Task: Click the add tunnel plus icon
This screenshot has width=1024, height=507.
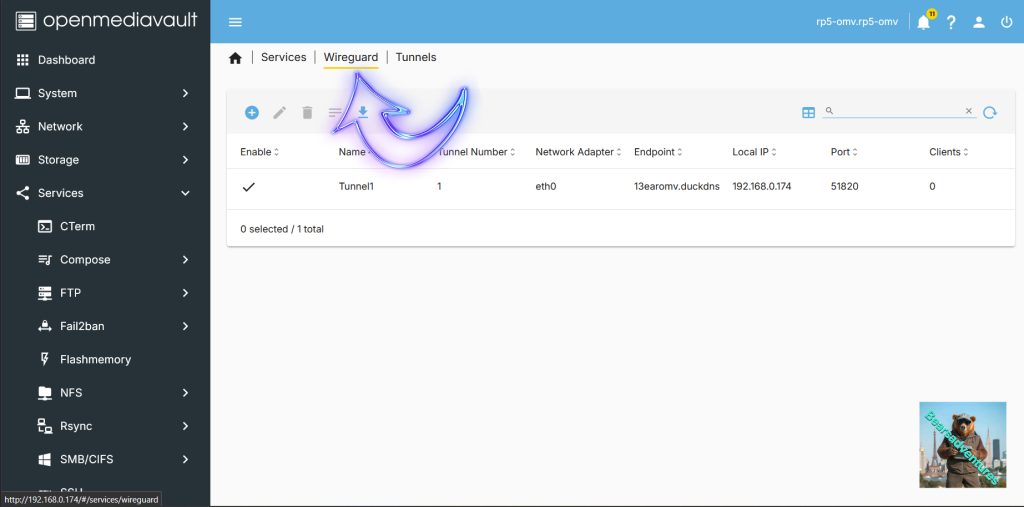Action: 252,113
